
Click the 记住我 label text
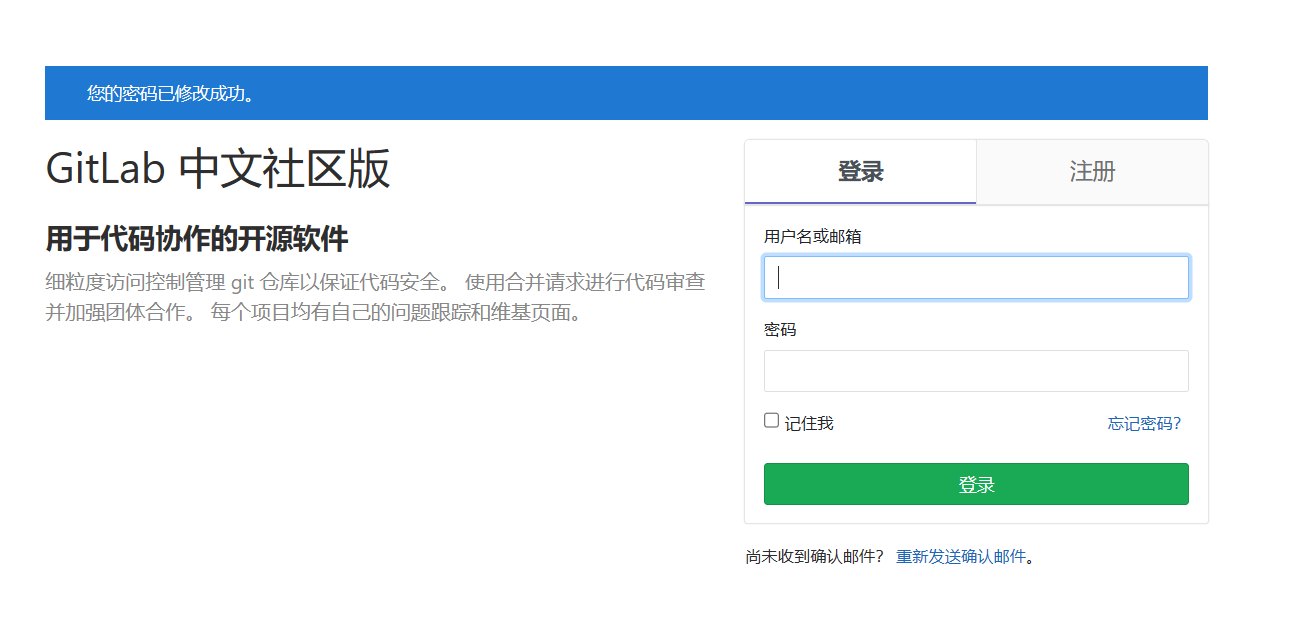coord(809,424)
